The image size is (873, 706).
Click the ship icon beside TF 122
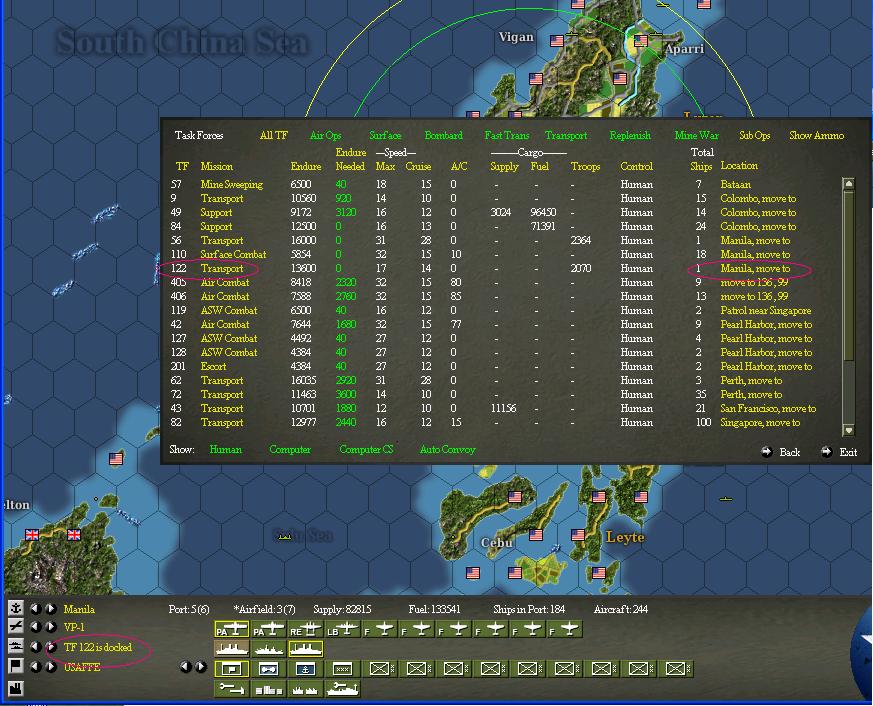16,646
